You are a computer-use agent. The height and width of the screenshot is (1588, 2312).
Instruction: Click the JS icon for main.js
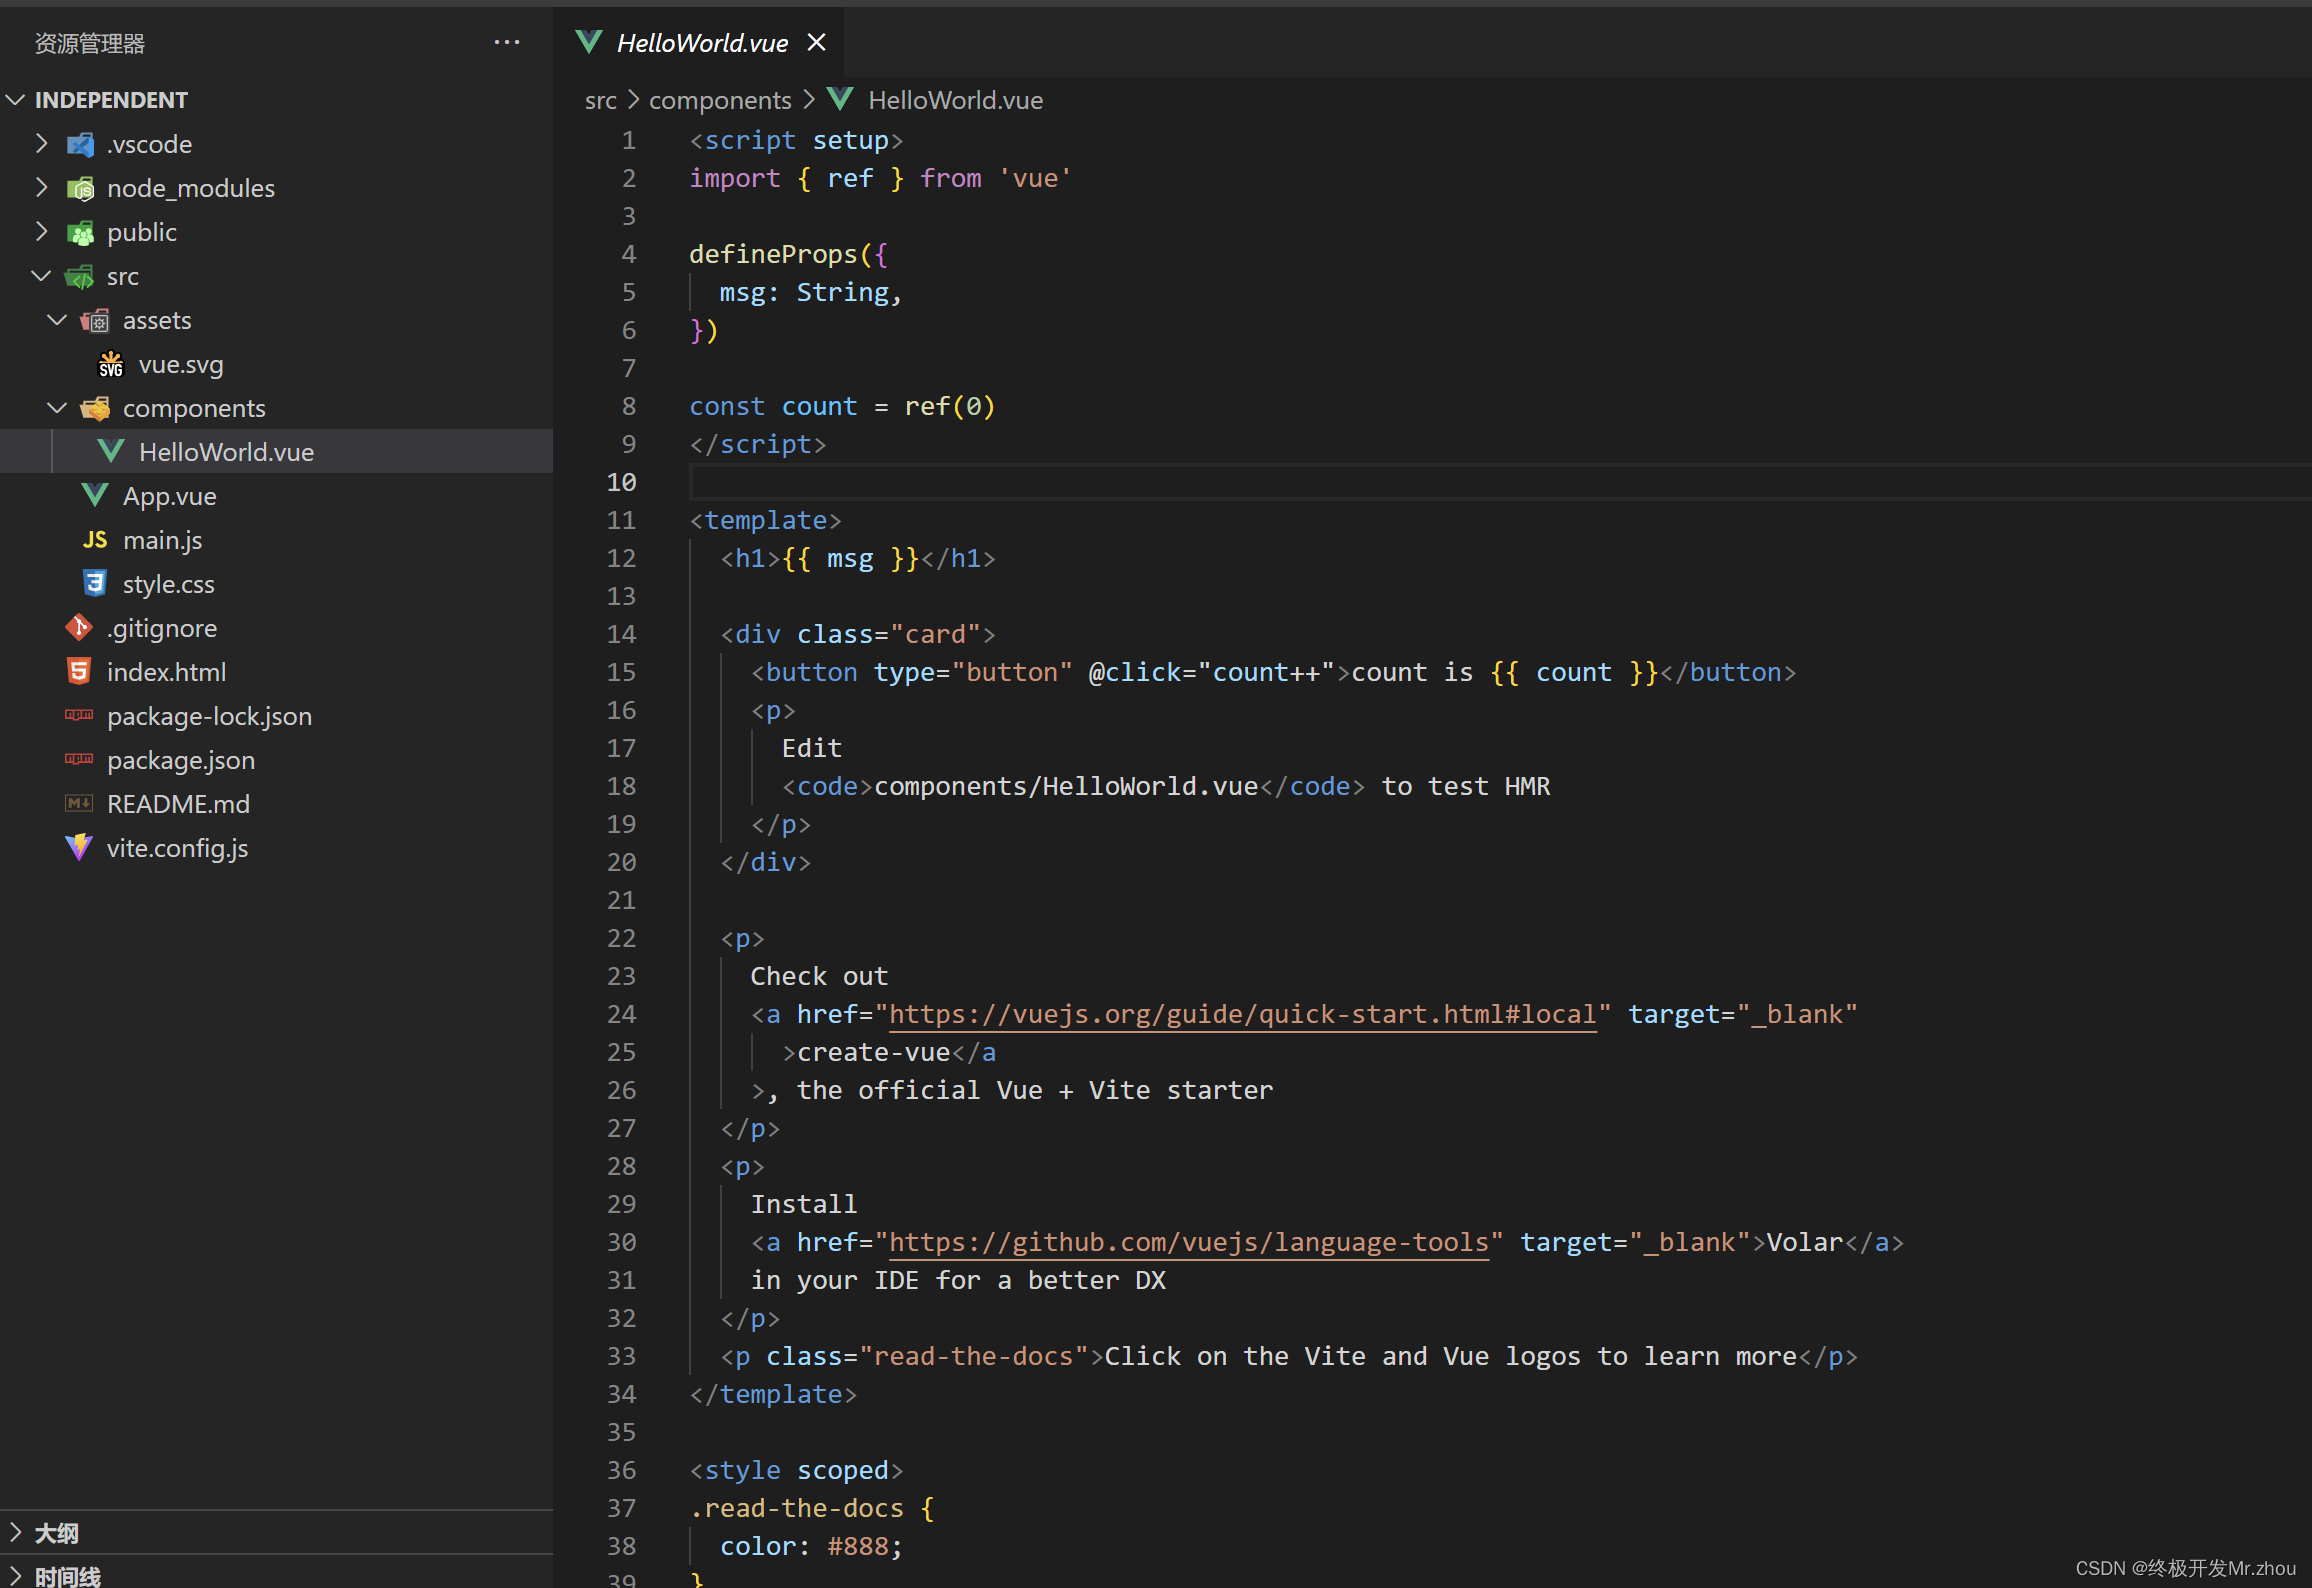pyautogui.click(x=95, y=540)
